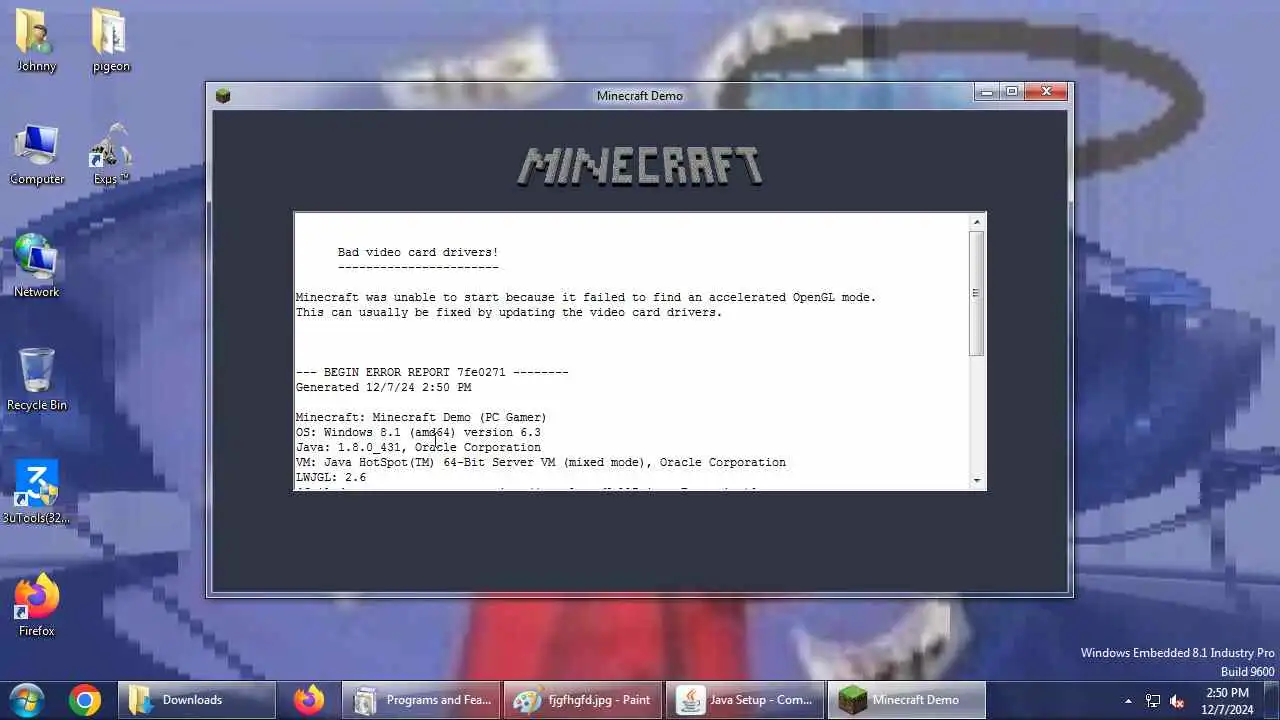This screenshot has height=720, width=1280.
Task: Click the 'Java: 1.8.0_431' line
Action: point(418,447)
